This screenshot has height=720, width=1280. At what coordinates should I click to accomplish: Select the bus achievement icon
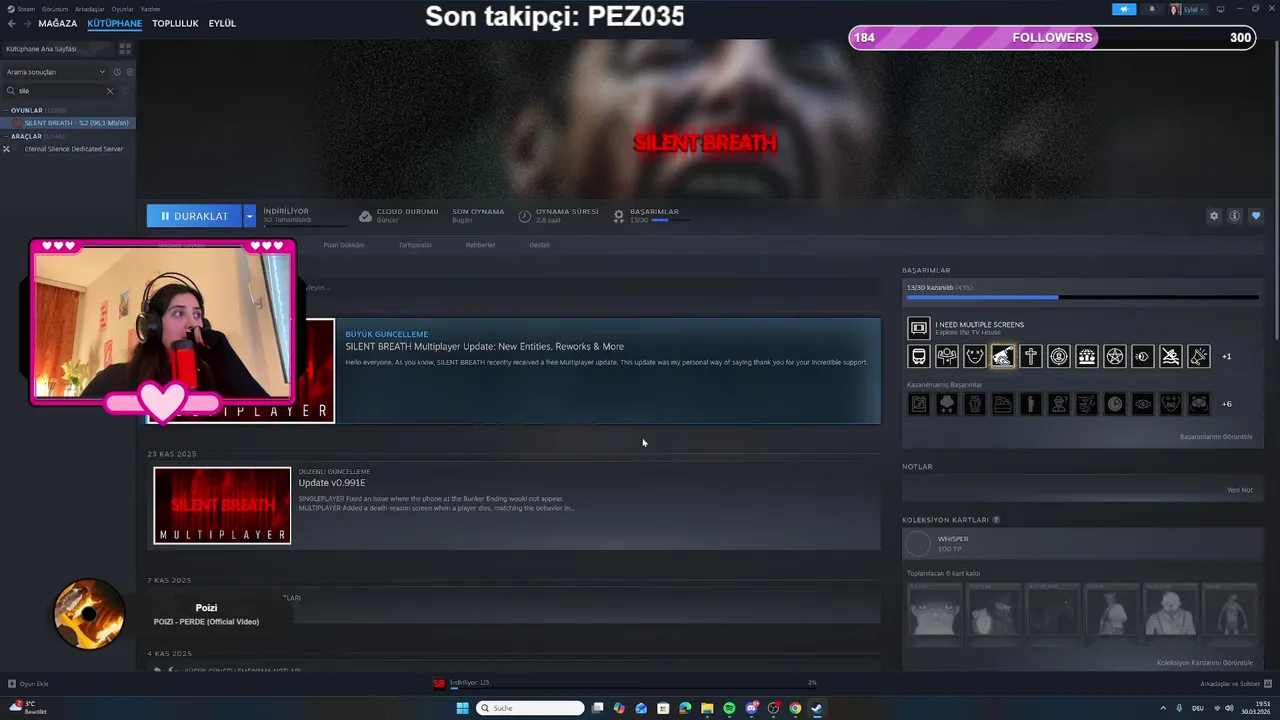pyautogui.click(x=918, y=356)
